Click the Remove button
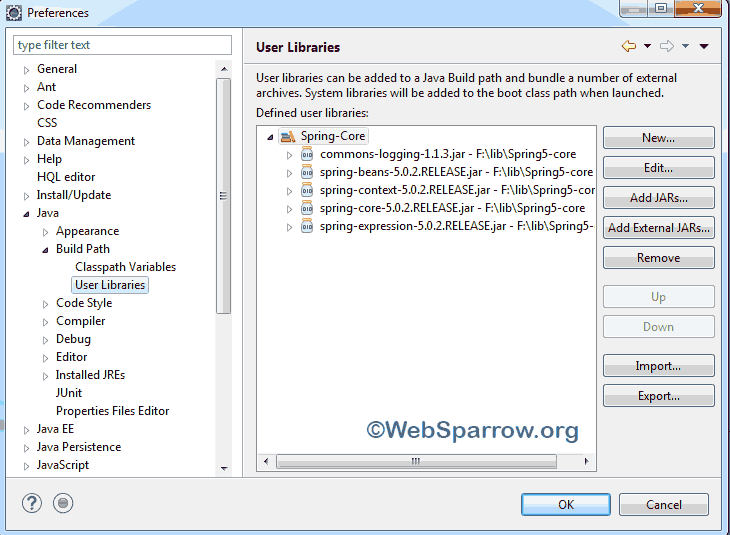 pyautogui.click(x=658, y=257)
